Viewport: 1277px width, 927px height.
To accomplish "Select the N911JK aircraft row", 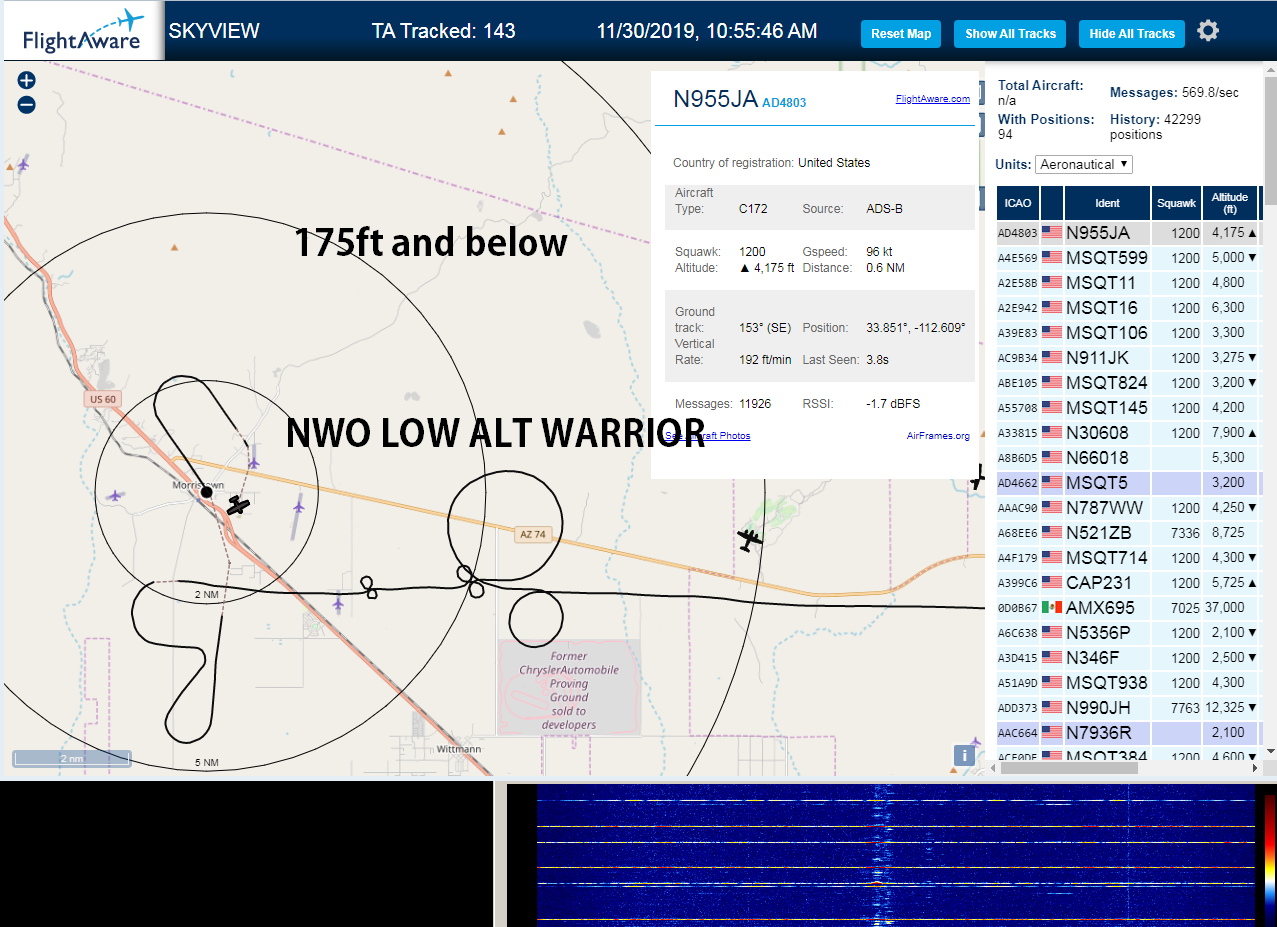I will 1128,358.
